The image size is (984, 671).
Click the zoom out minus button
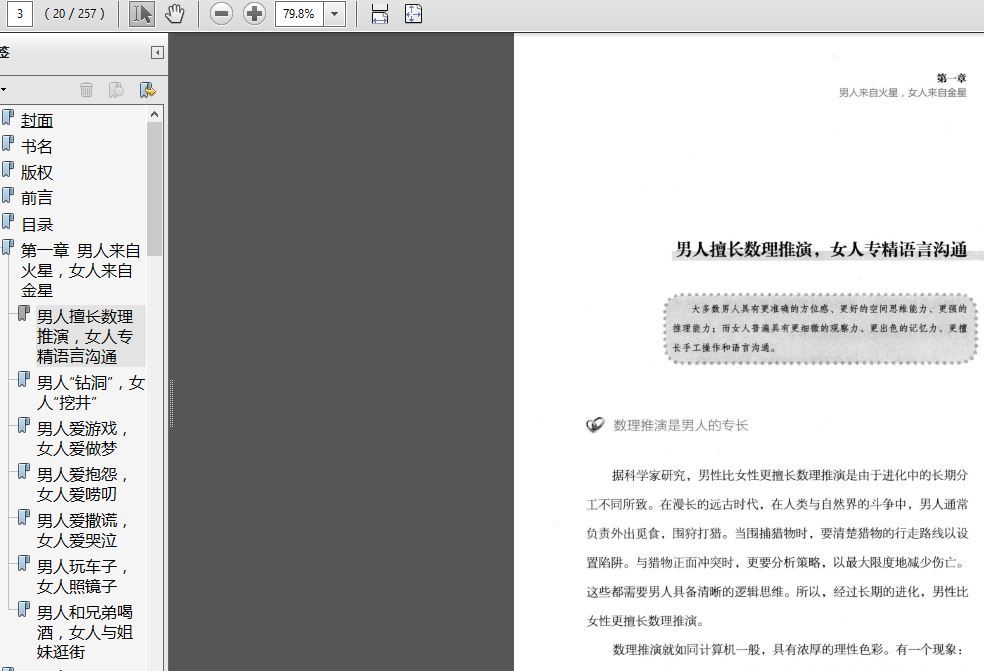point(222,14)
